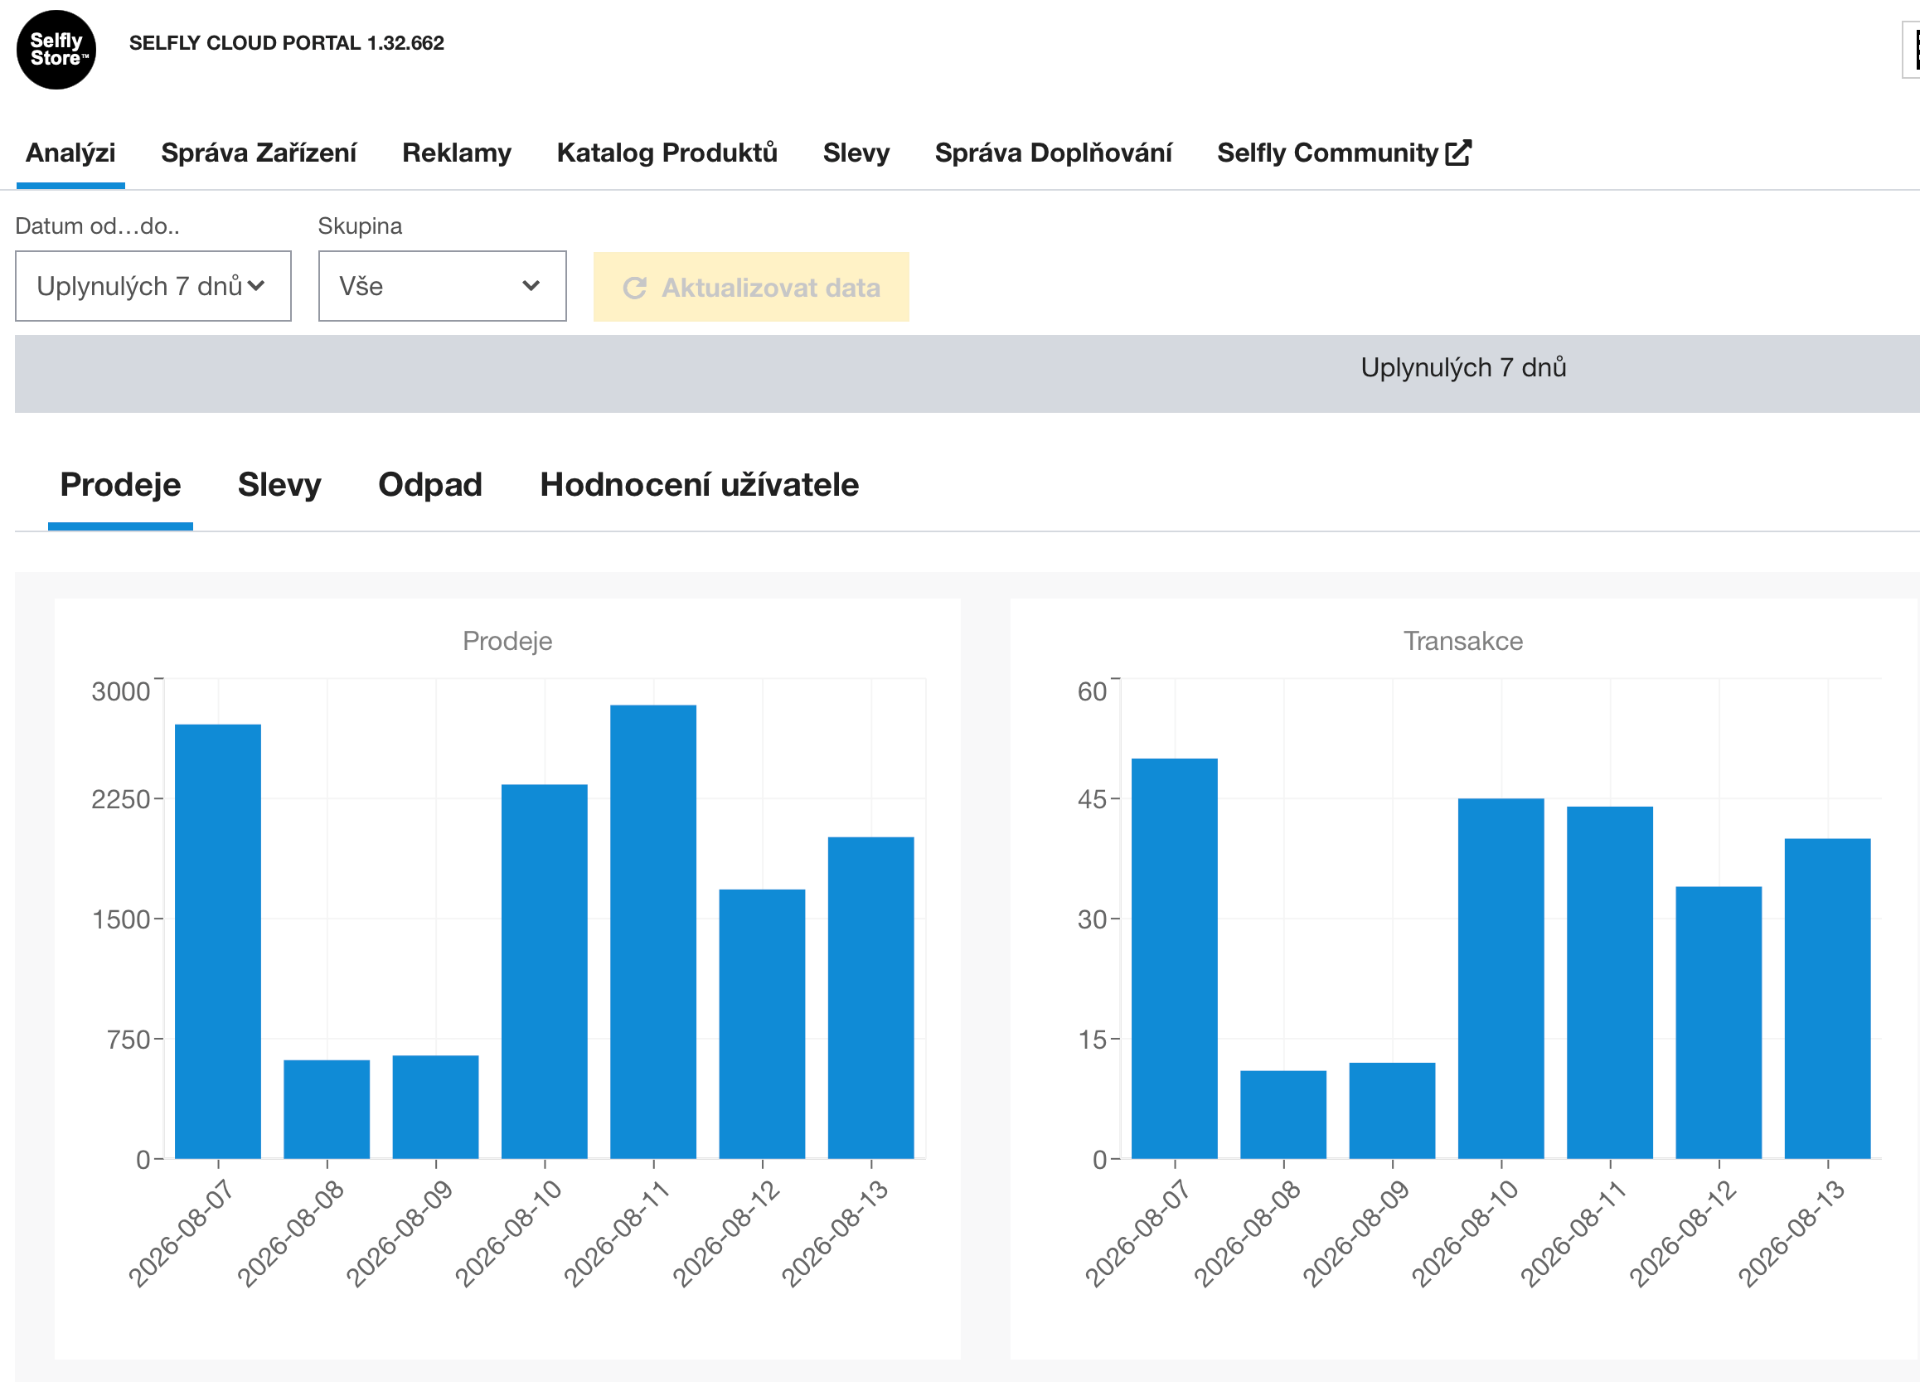This screenshot has width=1920, height=1382.
Task: Switch to the Správa Zařízení tab
Action: point(258,153)
